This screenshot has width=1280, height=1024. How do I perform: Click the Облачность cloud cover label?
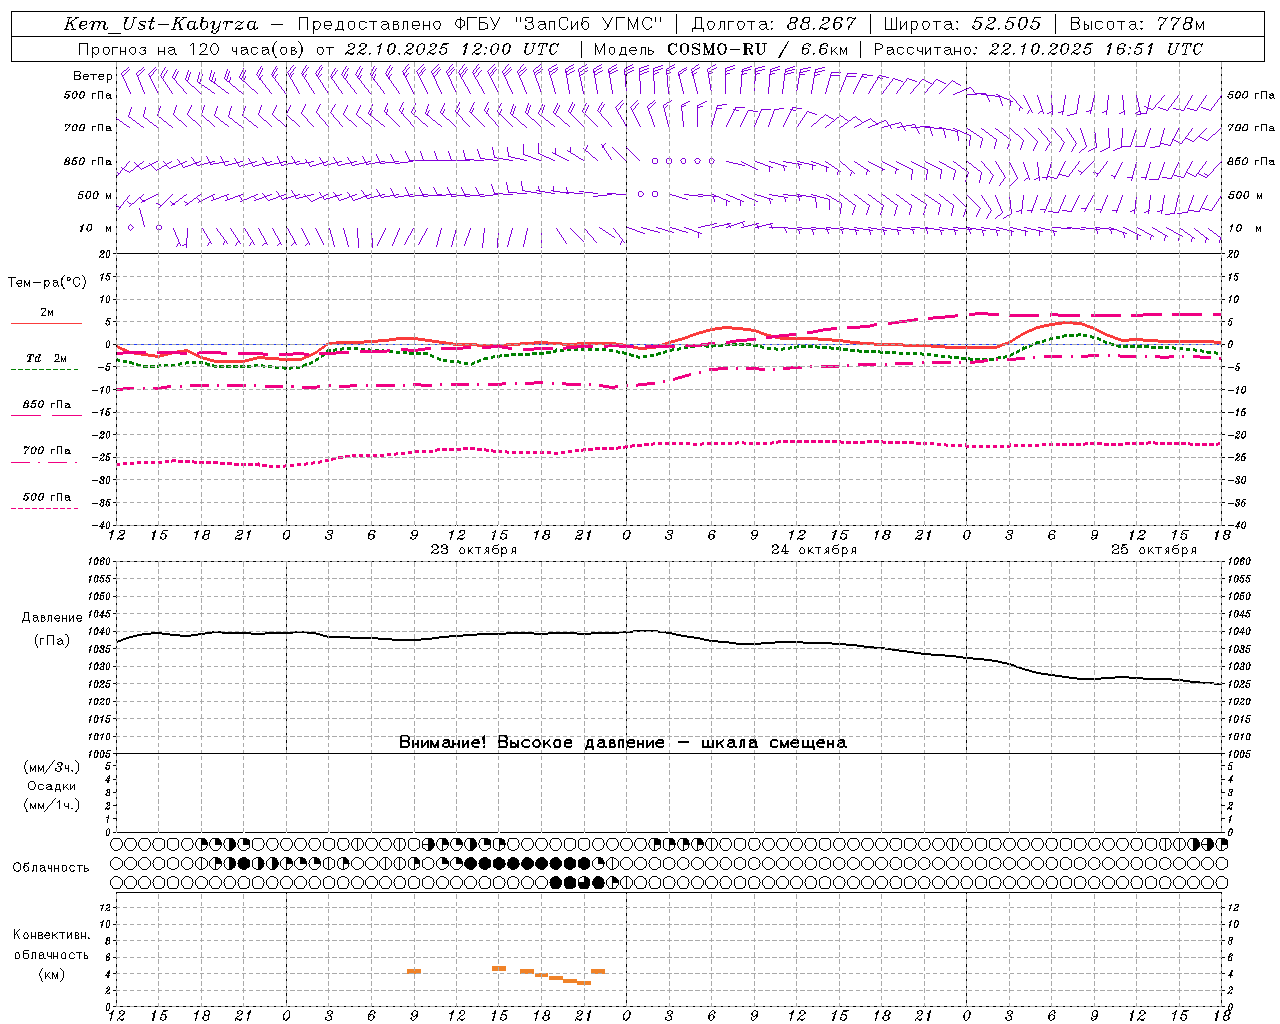click(x=51, y=868)
